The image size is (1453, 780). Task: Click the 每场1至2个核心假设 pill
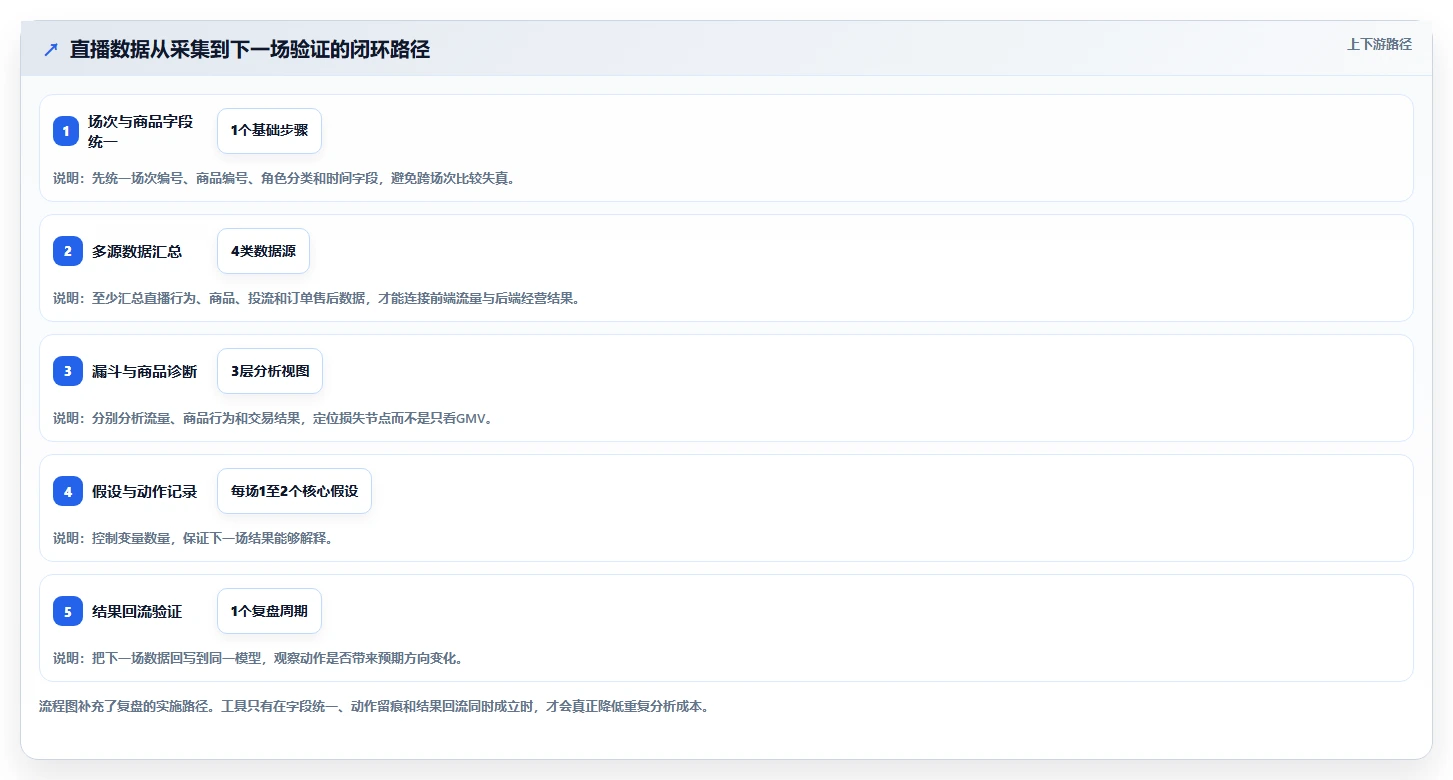click(294, 491)
